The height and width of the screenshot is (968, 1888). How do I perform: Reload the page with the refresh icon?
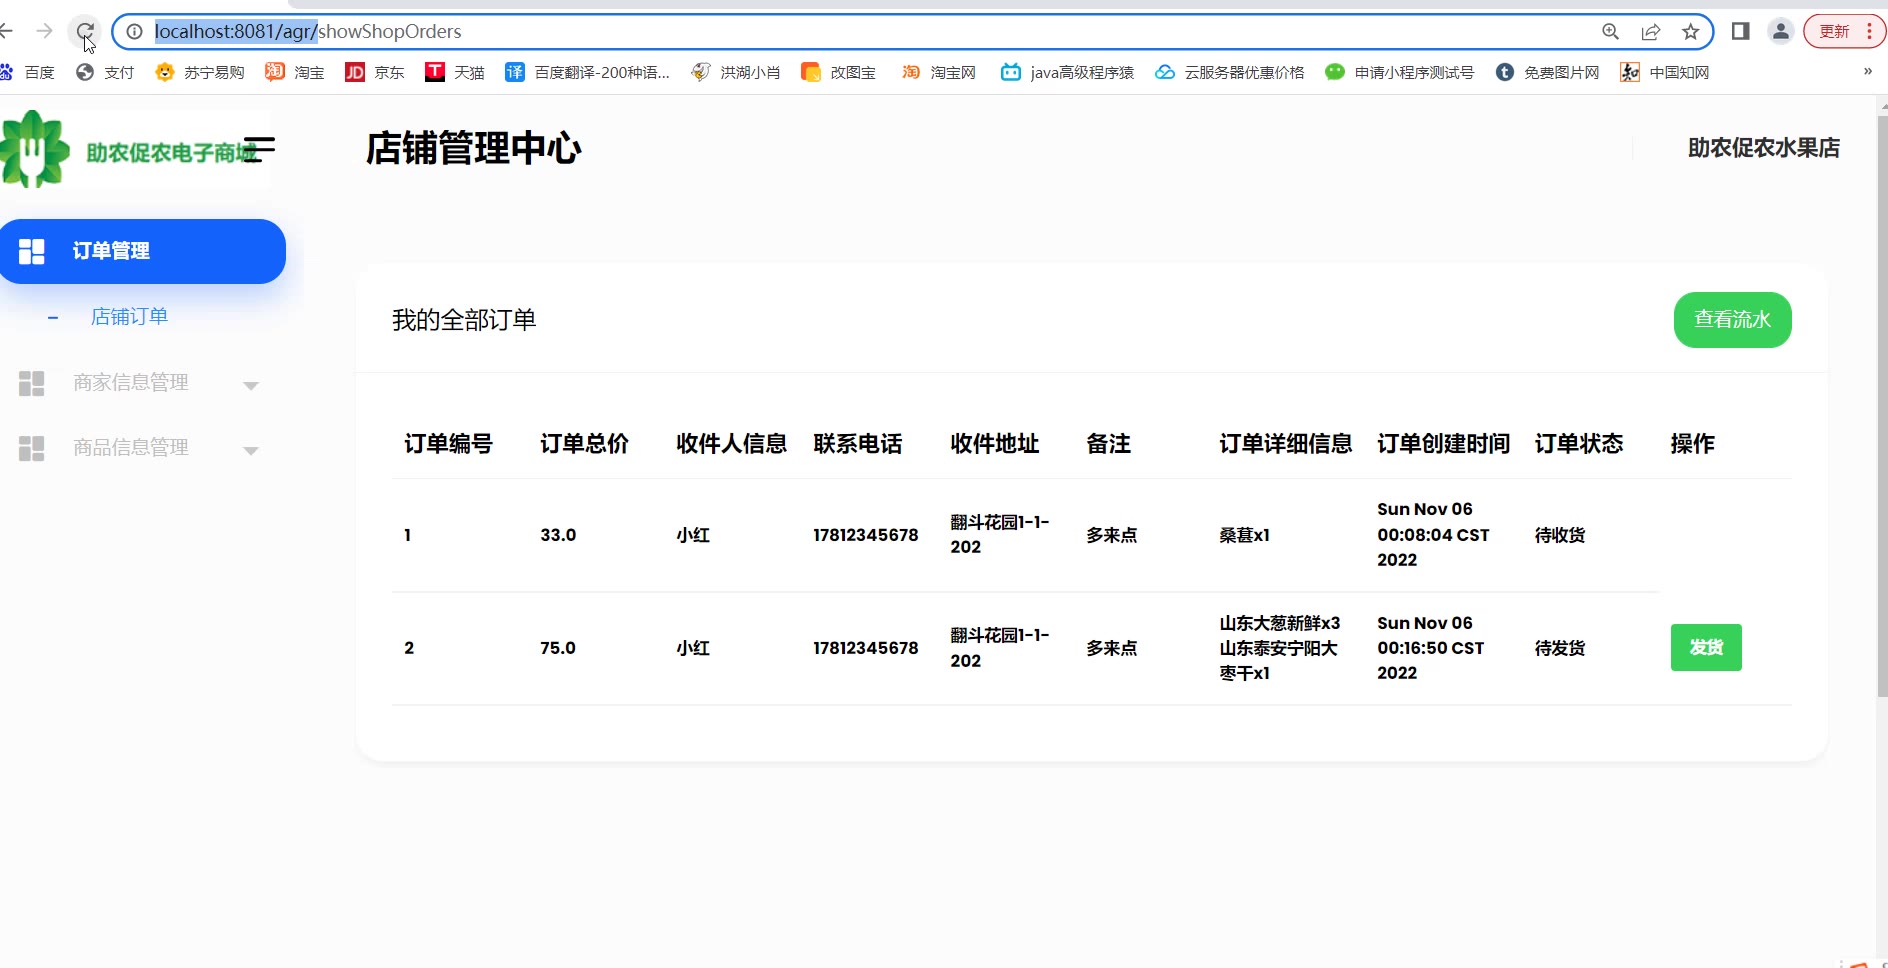pos(85,32)
